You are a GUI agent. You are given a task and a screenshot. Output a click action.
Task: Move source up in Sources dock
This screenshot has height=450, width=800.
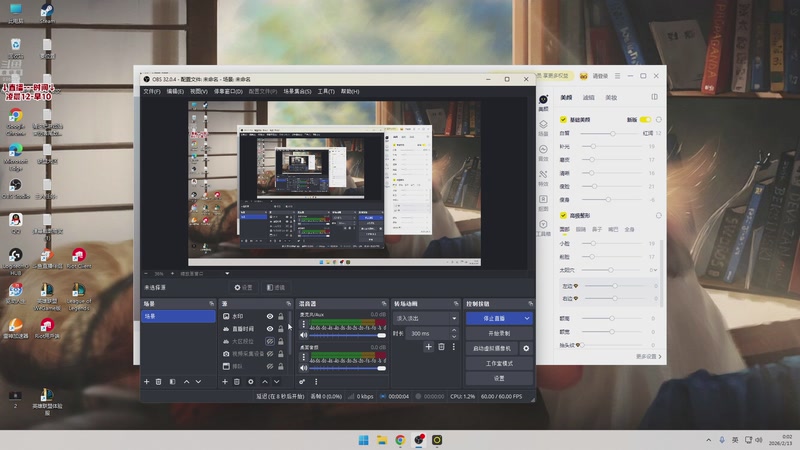264,382
